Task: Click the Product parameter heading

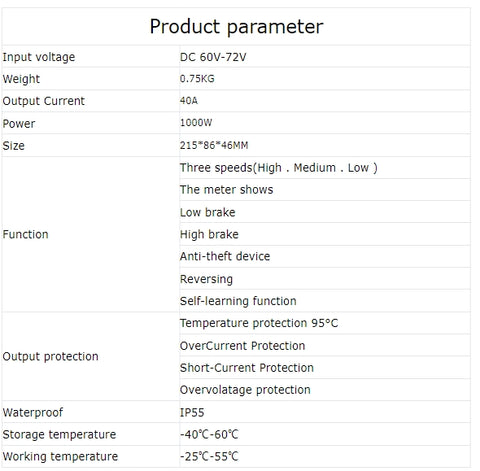Action: pyautogui.click(x=236, y=27)
